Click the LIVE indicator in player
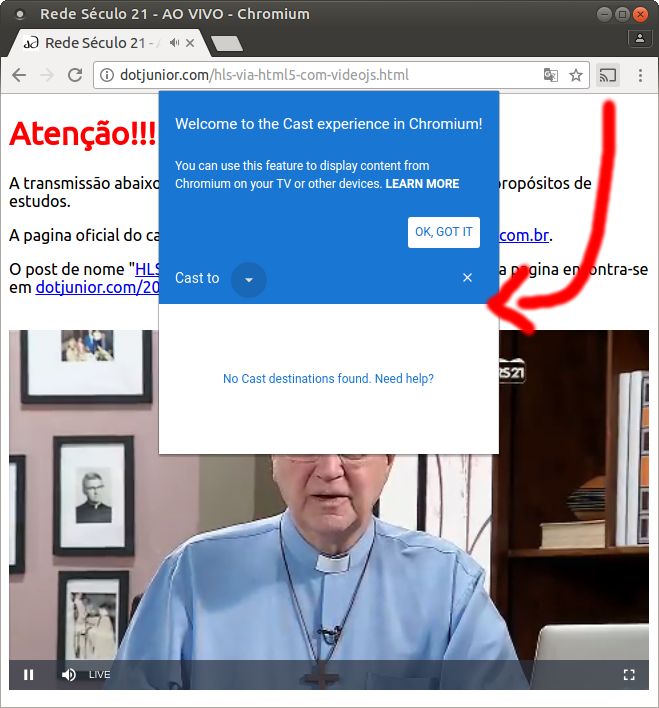This screenshot has width=659, height=708. pyautogui.click(x=99, y=675)
